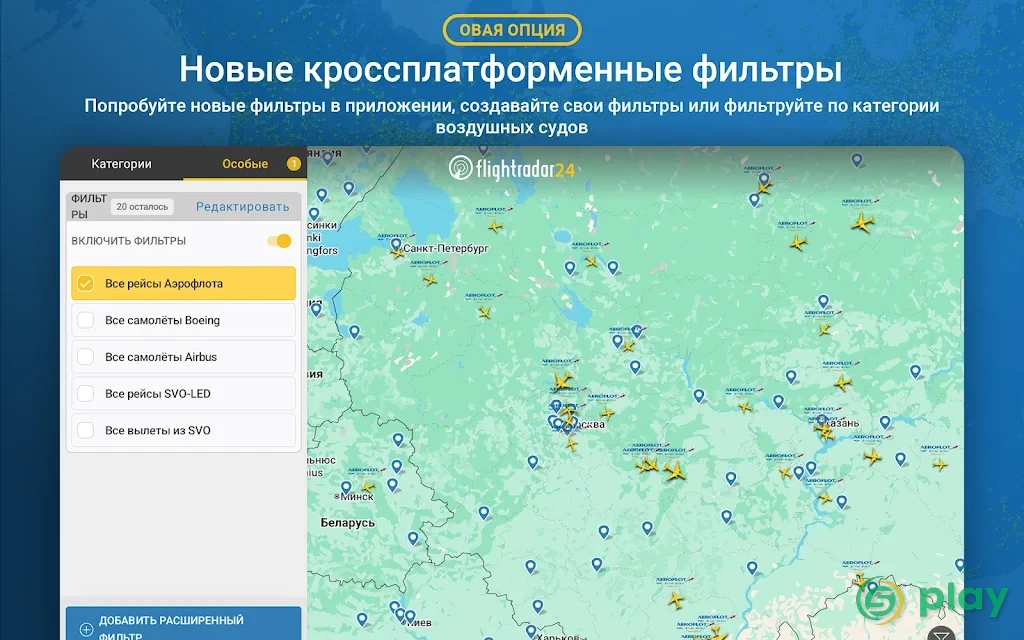Turn off the Включить фильтры switch
The height and width of the screenshot is (640, 1024).
click(280, 241)
